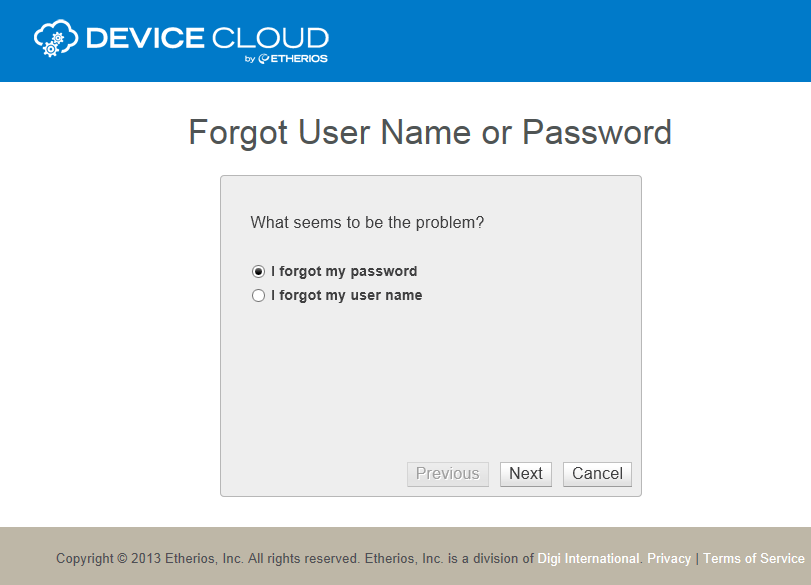Select the 'I forgot my user name' radio button

[x=258, y=295]
